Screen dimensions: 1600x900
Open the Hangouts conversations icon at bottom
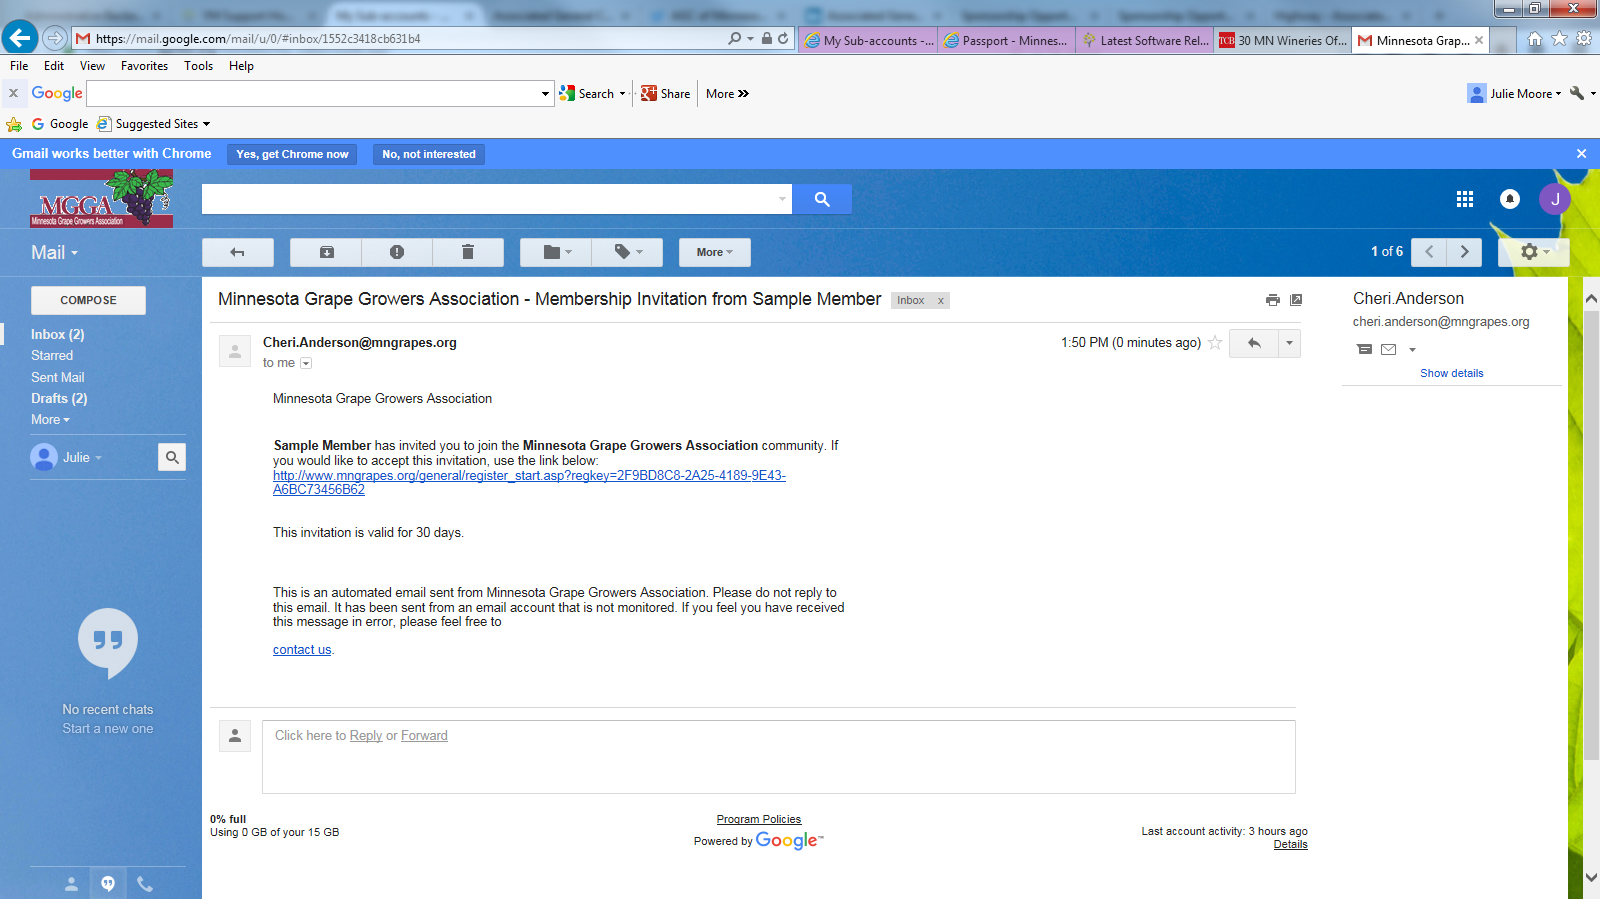tap(108, 884)
